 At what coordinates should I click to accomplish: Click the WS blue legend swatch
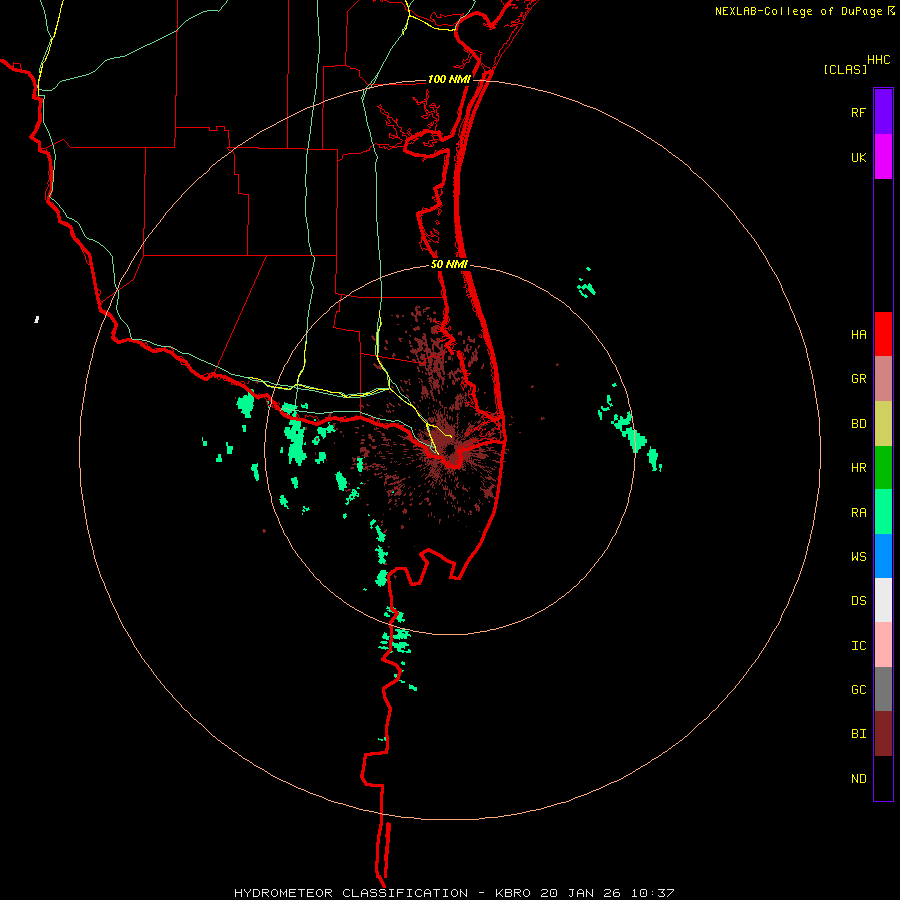pyautogui.click(x=883, y=556)
